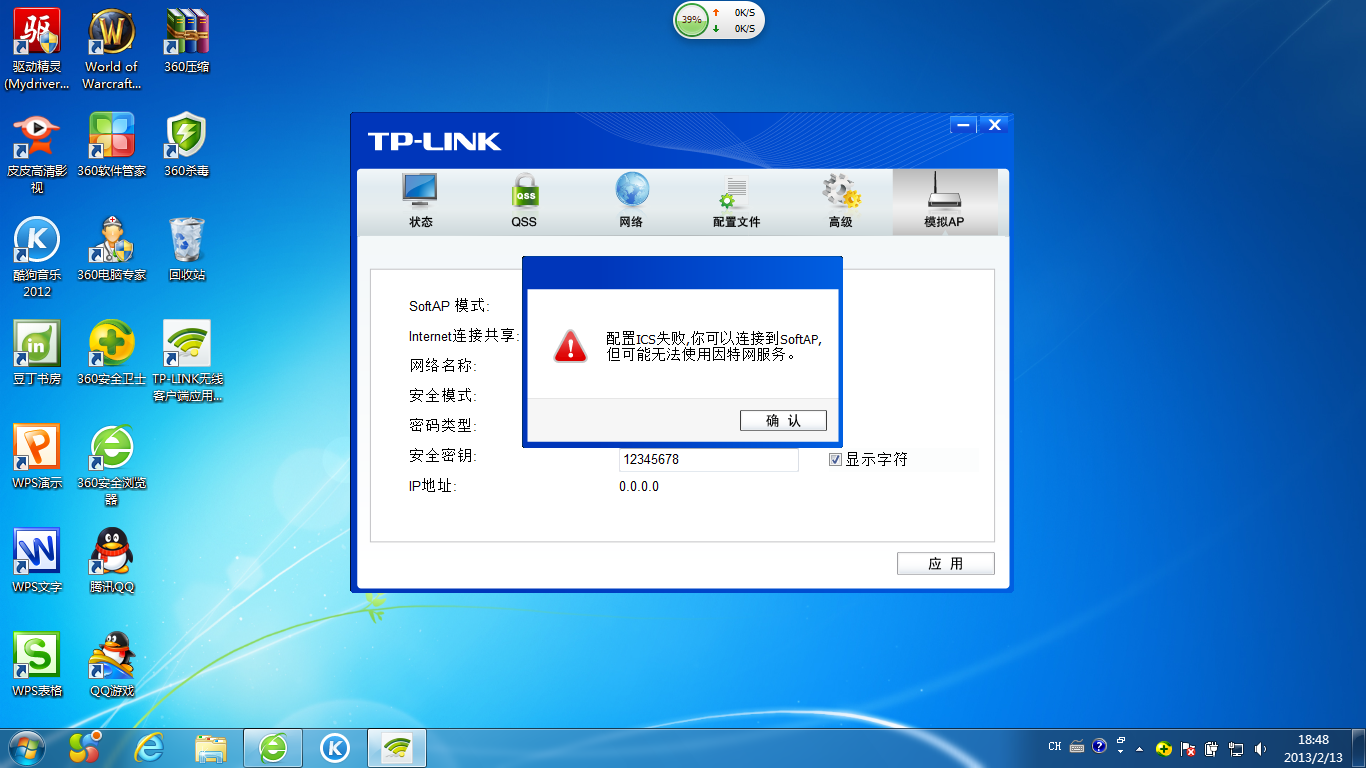Open 360安全浏览器 desktop shortcut
The width and height of the screenshot is (1366, 768).
[111, 465]
